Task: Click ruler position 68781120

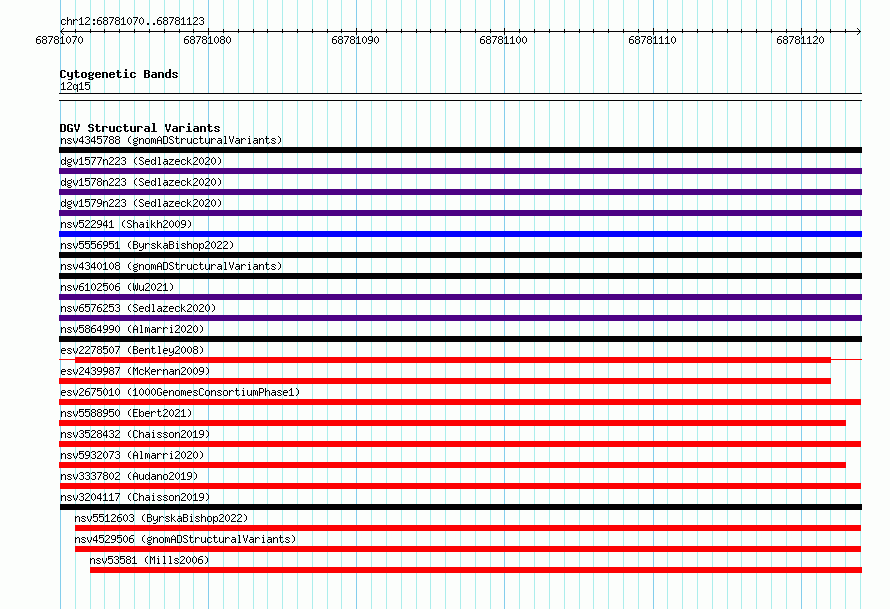Action: pos(801,40)
